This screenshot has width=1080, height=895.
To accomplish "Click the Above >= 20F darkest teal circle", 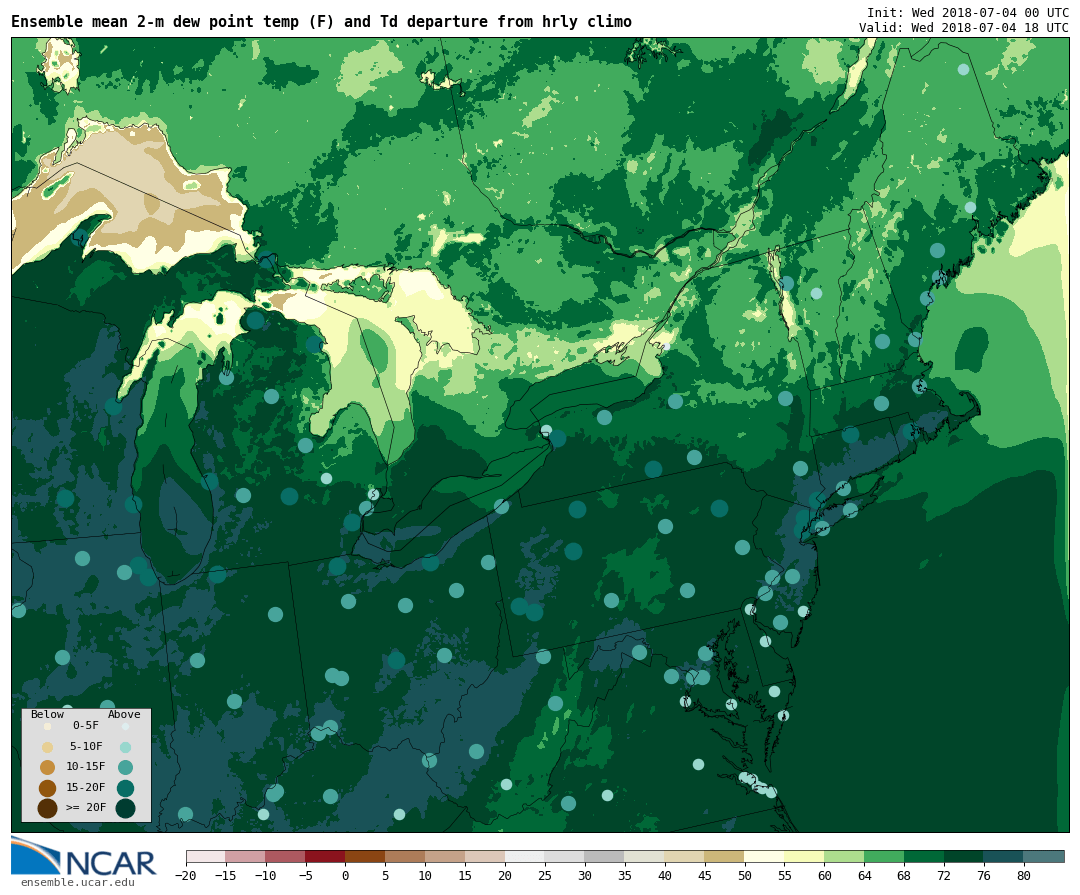I will (x=125, y=808).
